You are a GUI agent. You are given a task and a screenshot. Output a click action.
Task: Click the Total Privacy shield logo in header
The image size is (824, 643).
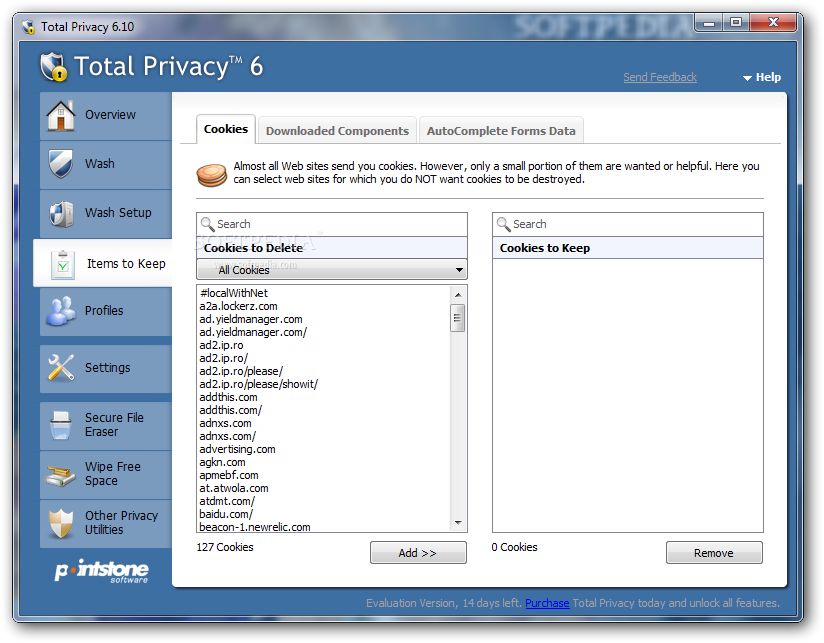click(x=54, y=67)
